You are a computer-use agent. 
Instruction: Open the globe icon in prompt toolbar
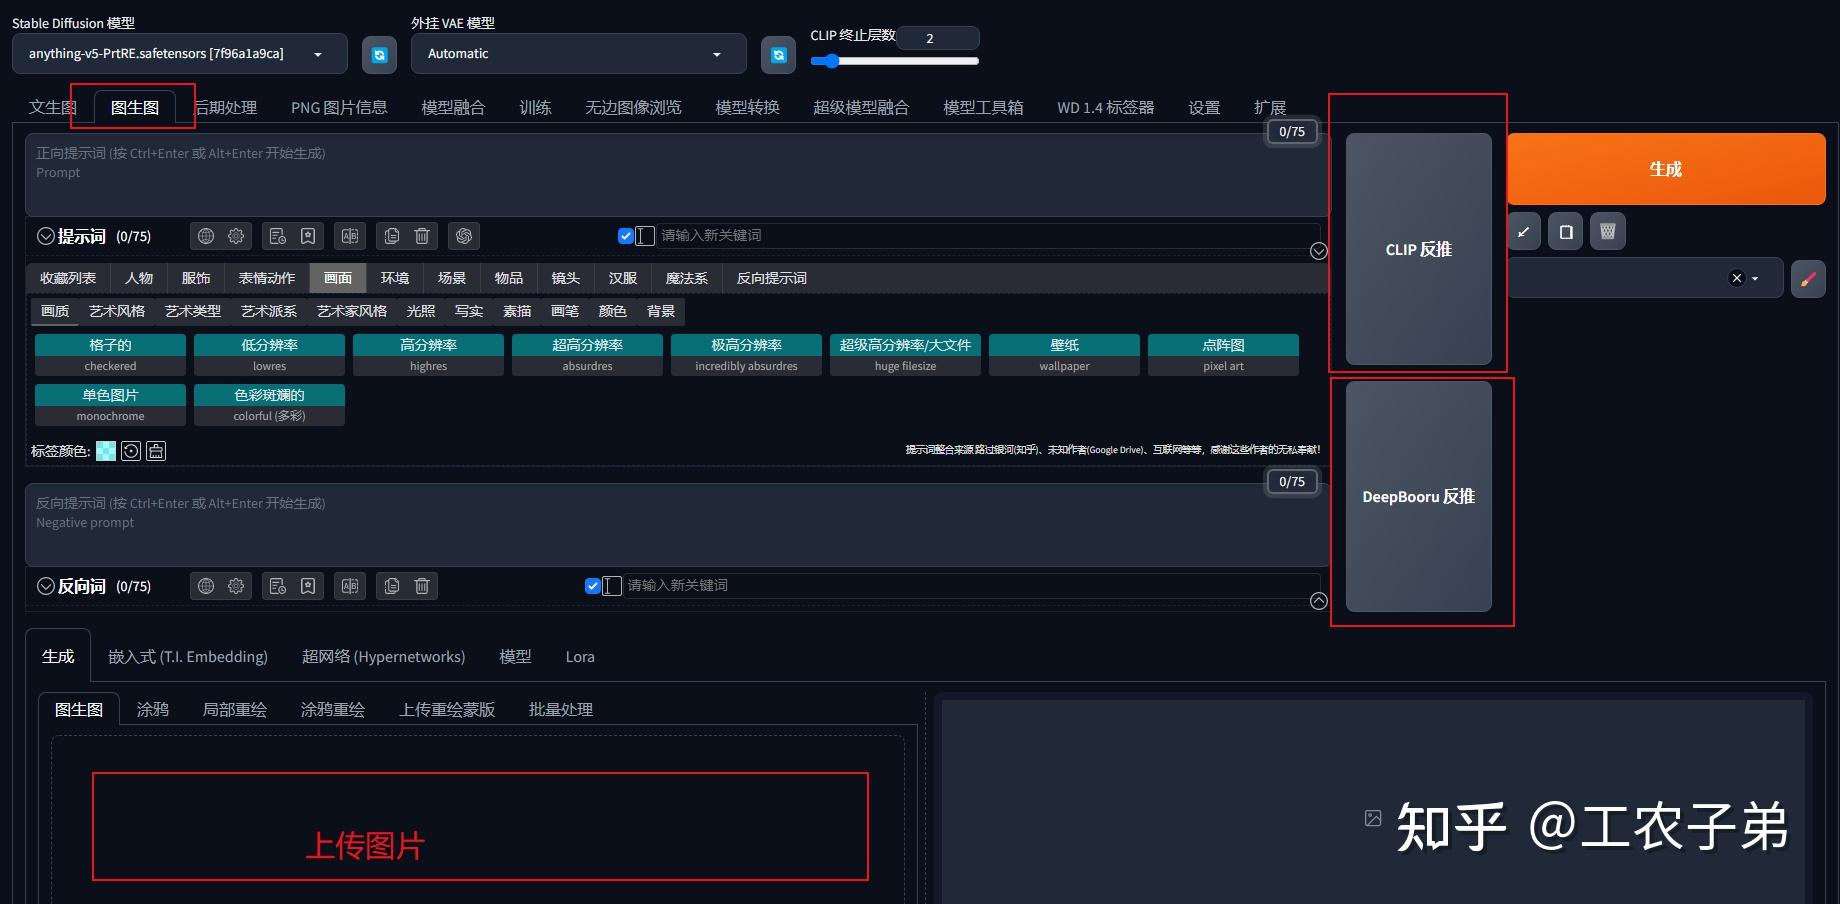point(206,236)
